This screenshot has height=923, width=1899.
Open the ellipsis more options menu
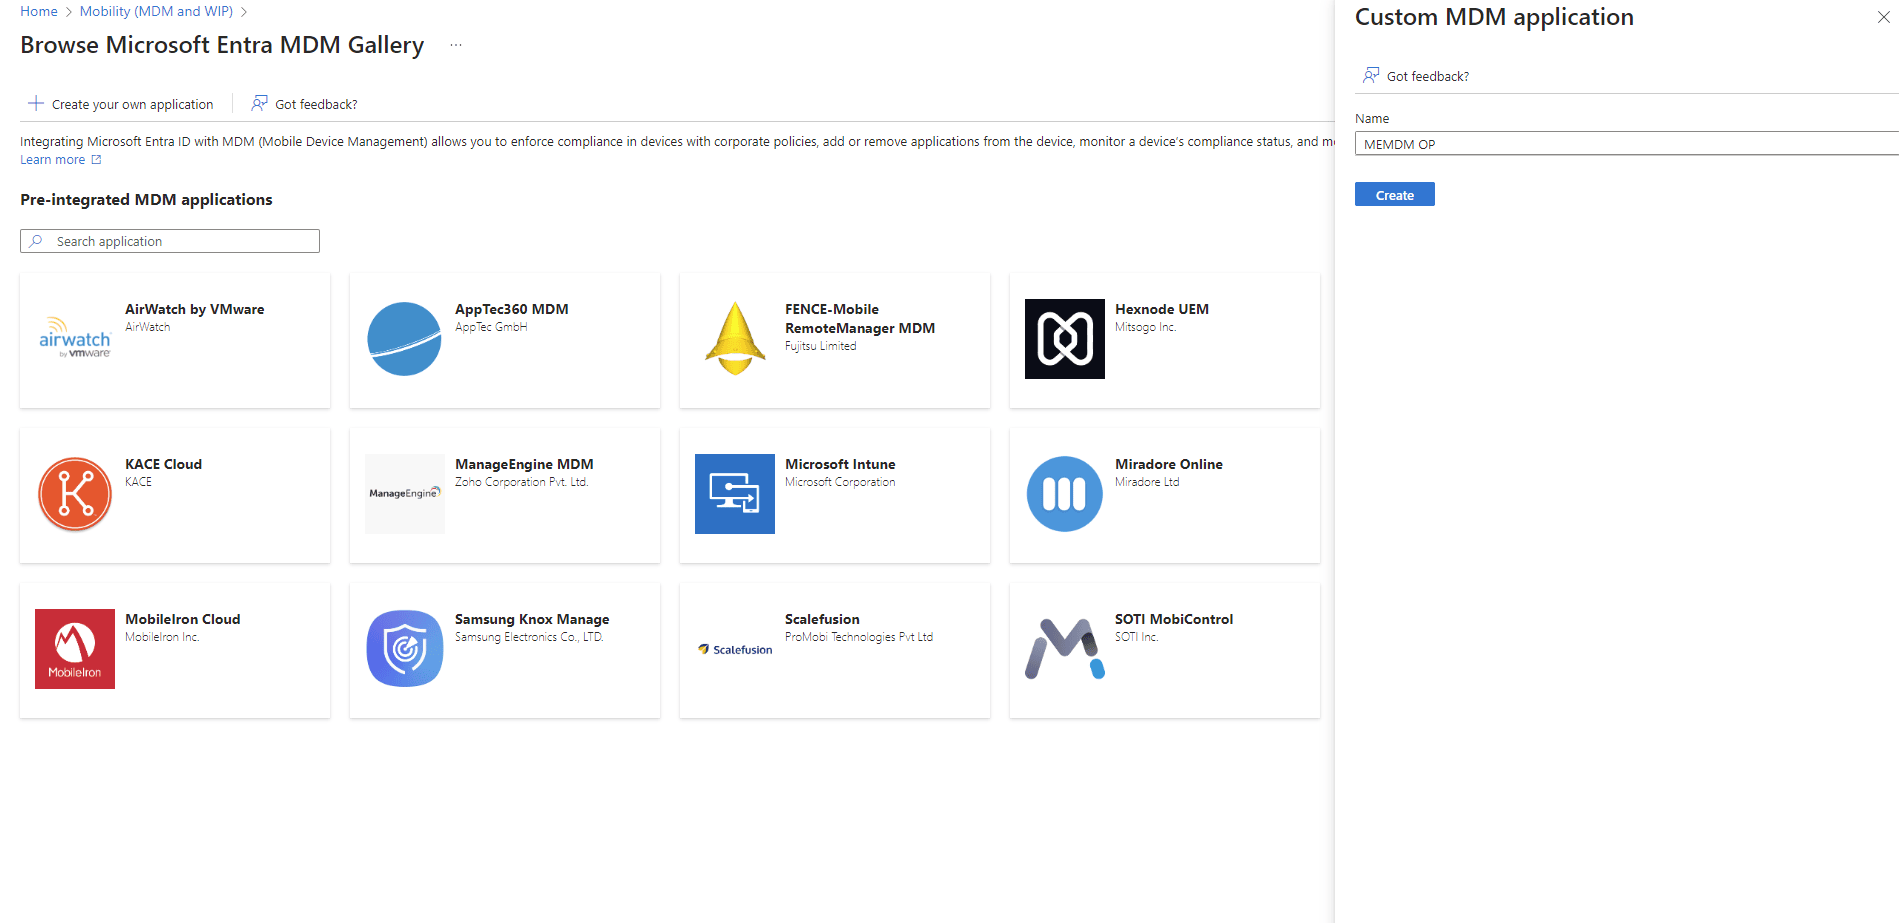pyautogui.click(x=456, y=45)
